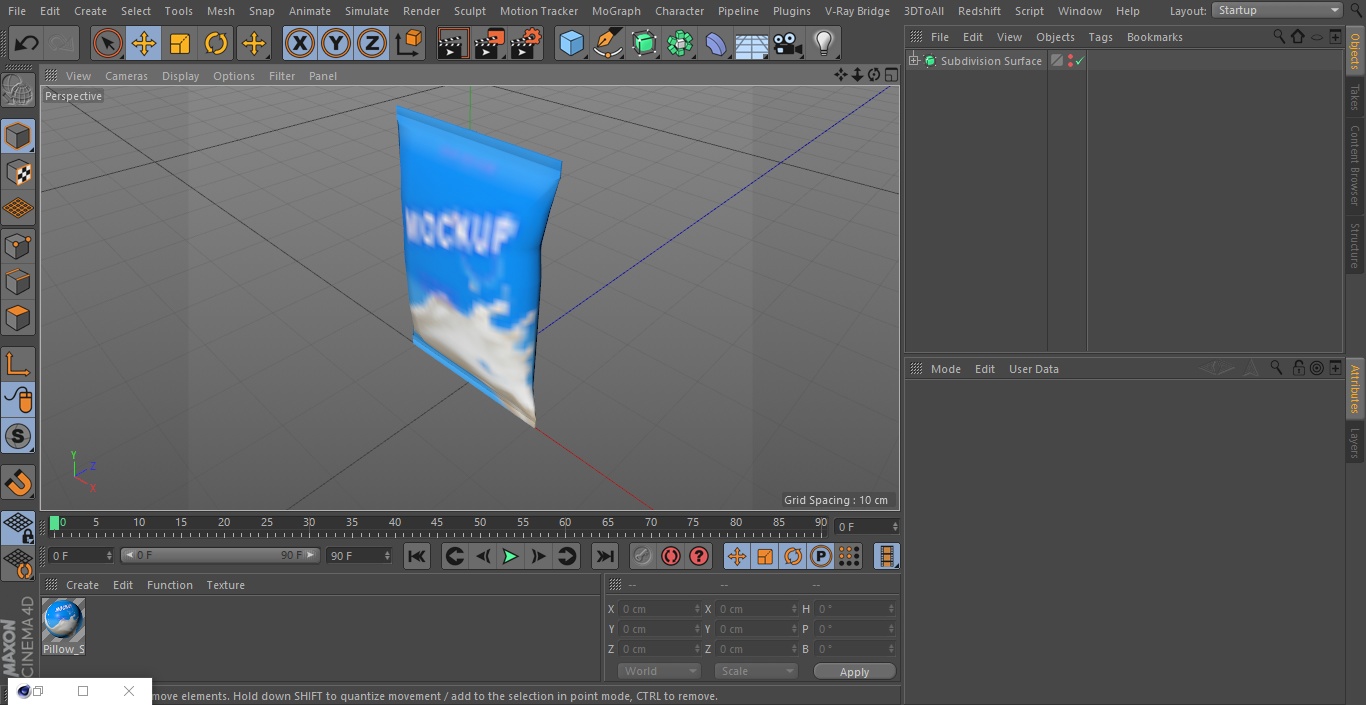
Task: Toggle Z axis lock
Action: (371, 43)
